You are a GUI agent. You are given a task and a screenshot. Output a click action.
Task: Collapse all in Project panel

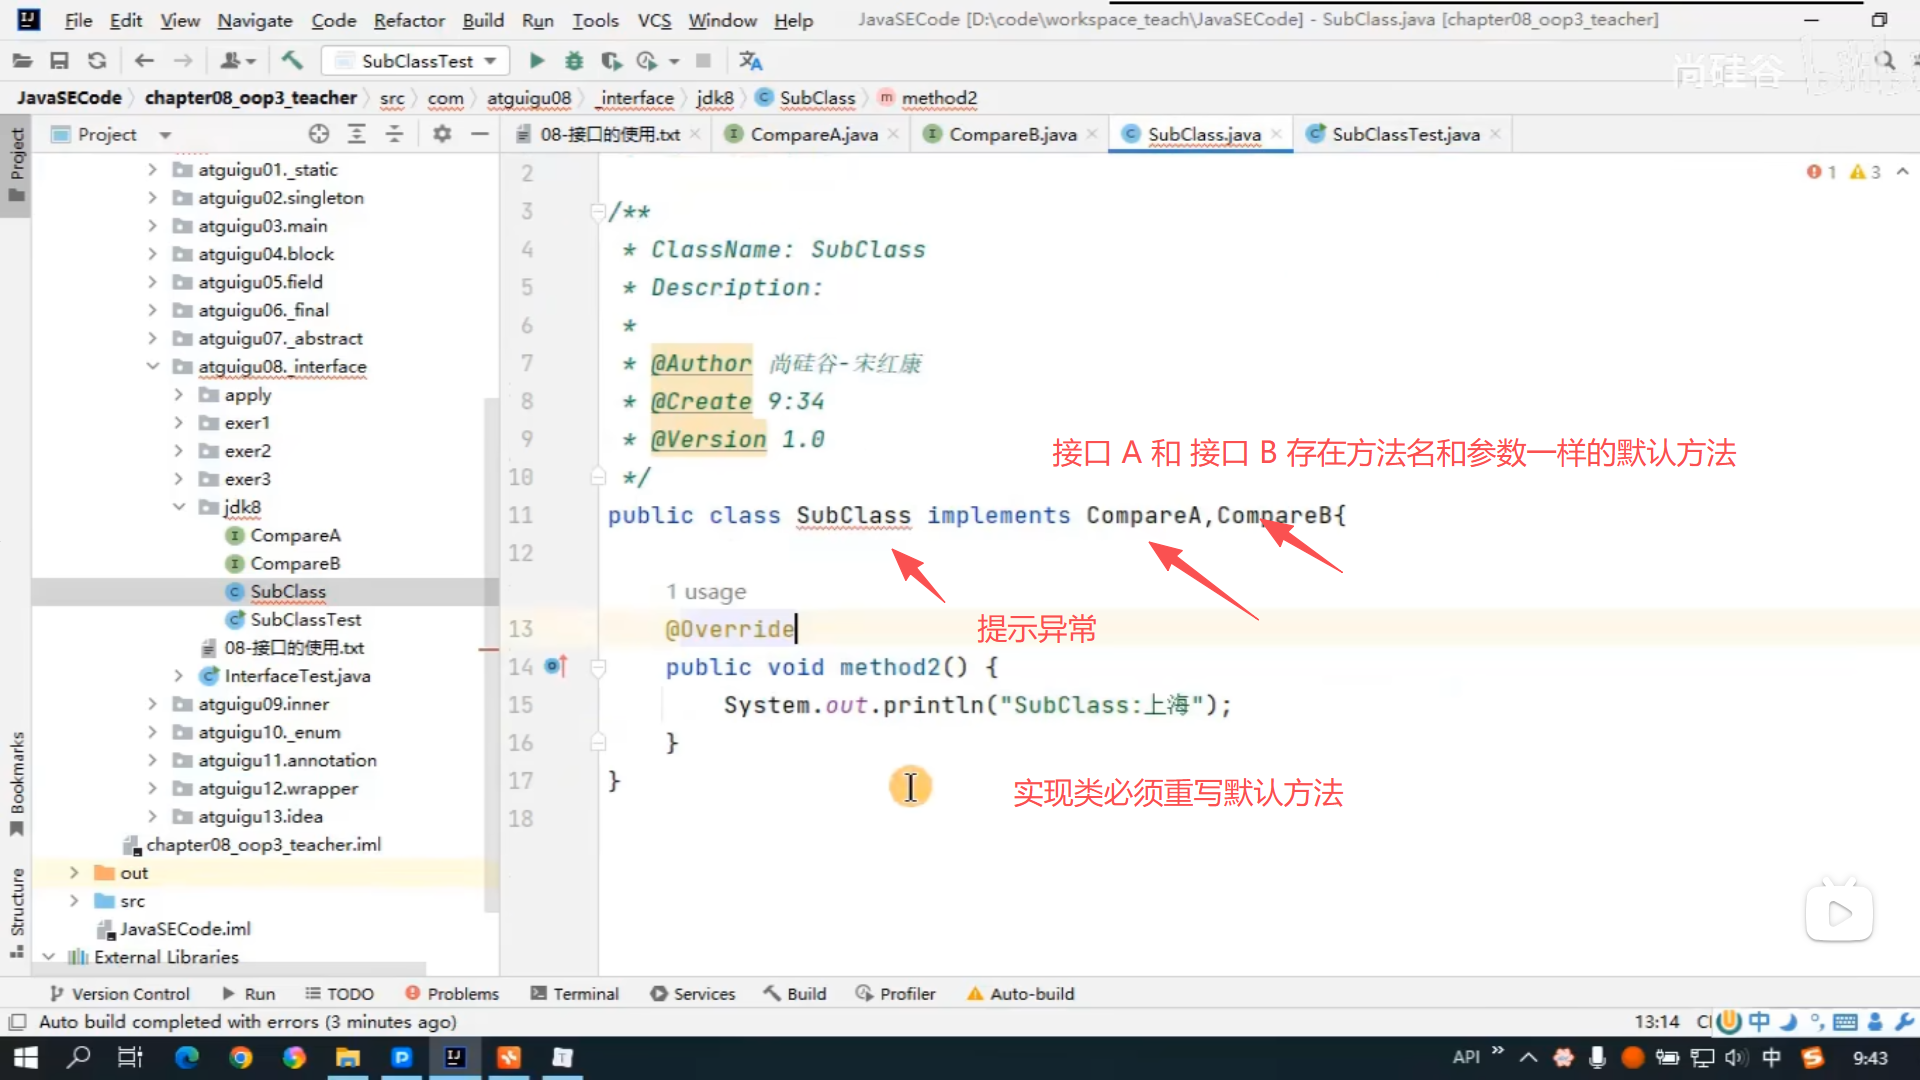pyautogui.click(x=395, y=134)
